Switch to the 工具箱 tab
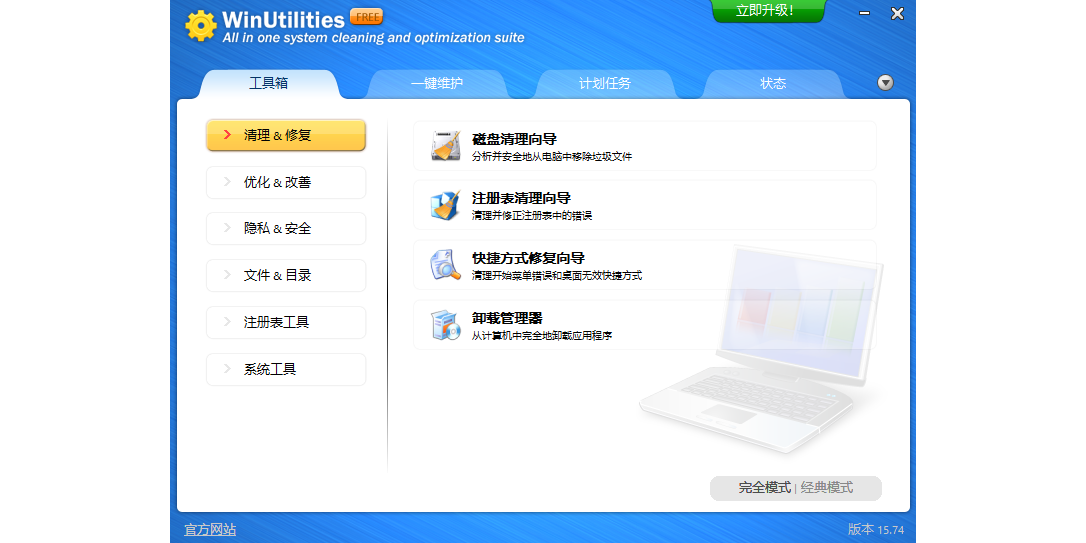1086x543 pixels. click(x=269, y=84)
